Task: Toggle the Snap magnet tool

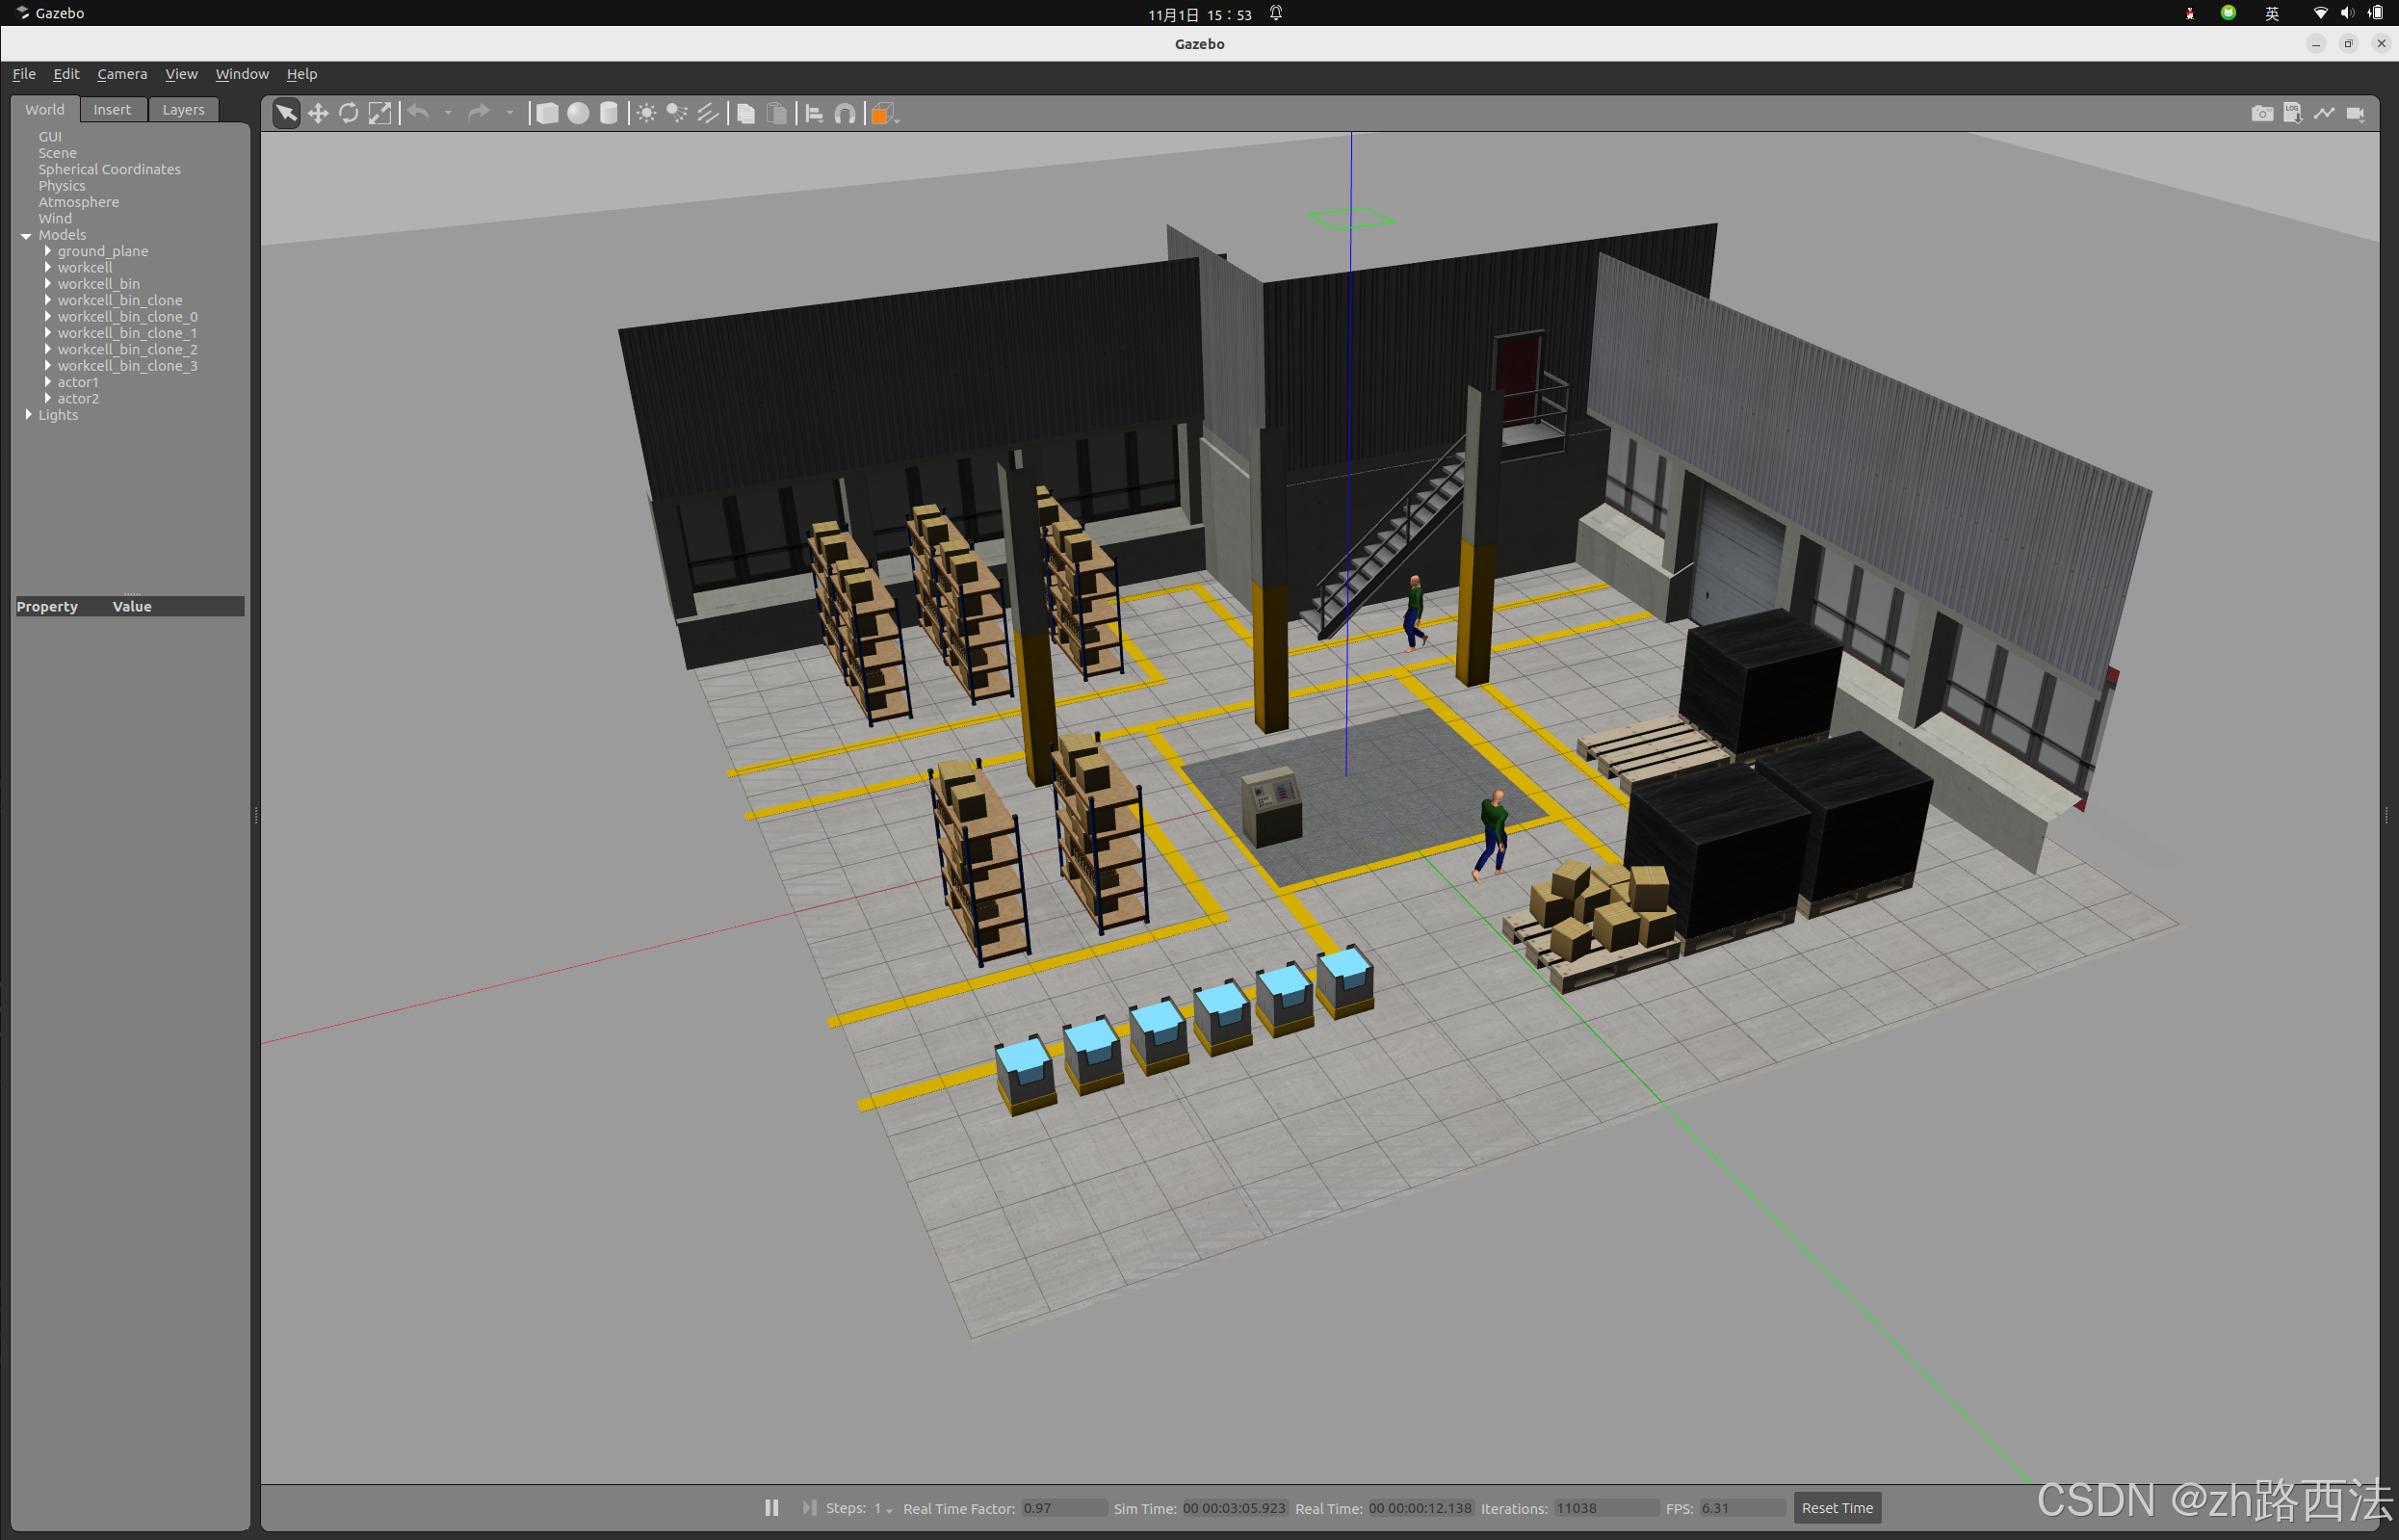Action: pos(845,113)
